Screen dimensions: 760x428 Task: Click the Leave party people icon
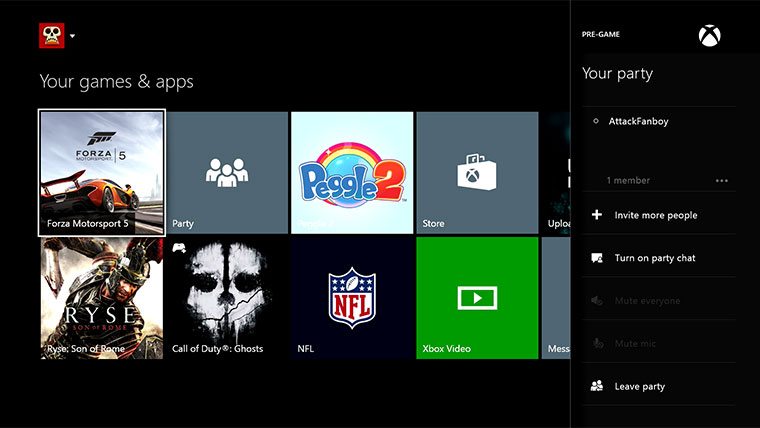click(597, 386)
